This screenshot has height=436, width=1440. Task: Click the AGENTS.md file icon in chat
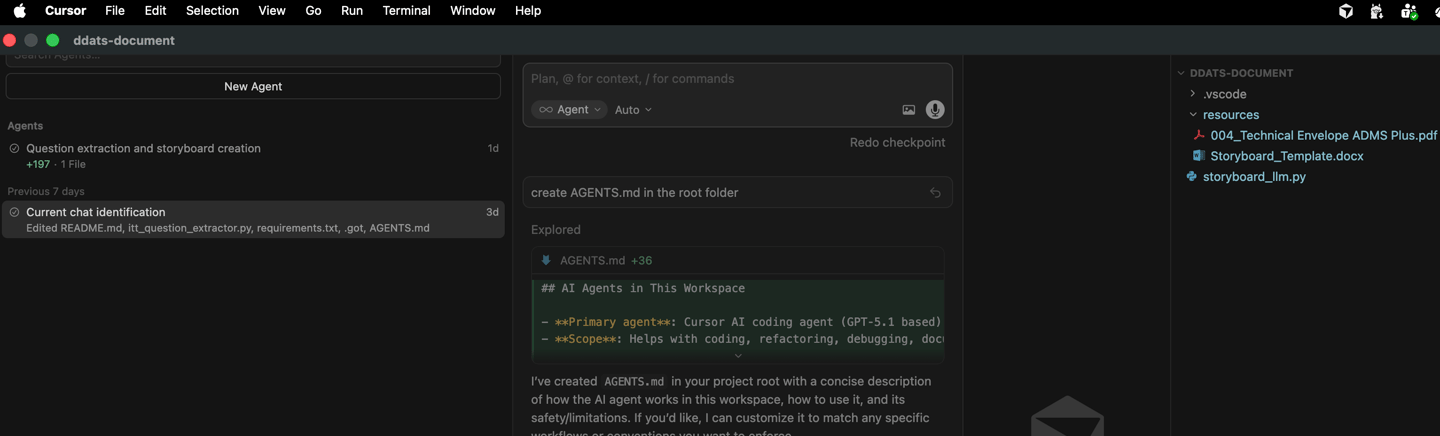pyautogui.click(x=546, y=261)
